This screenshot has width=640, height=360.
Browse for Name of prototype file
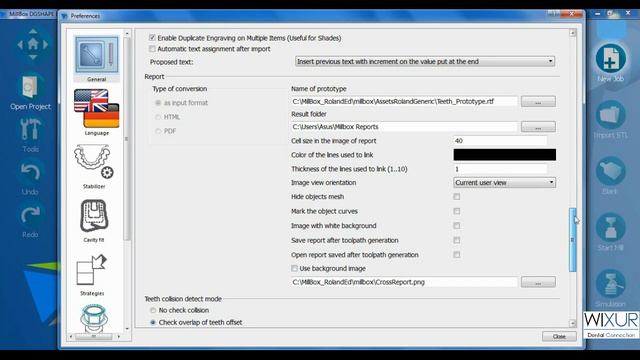(538, 101)
